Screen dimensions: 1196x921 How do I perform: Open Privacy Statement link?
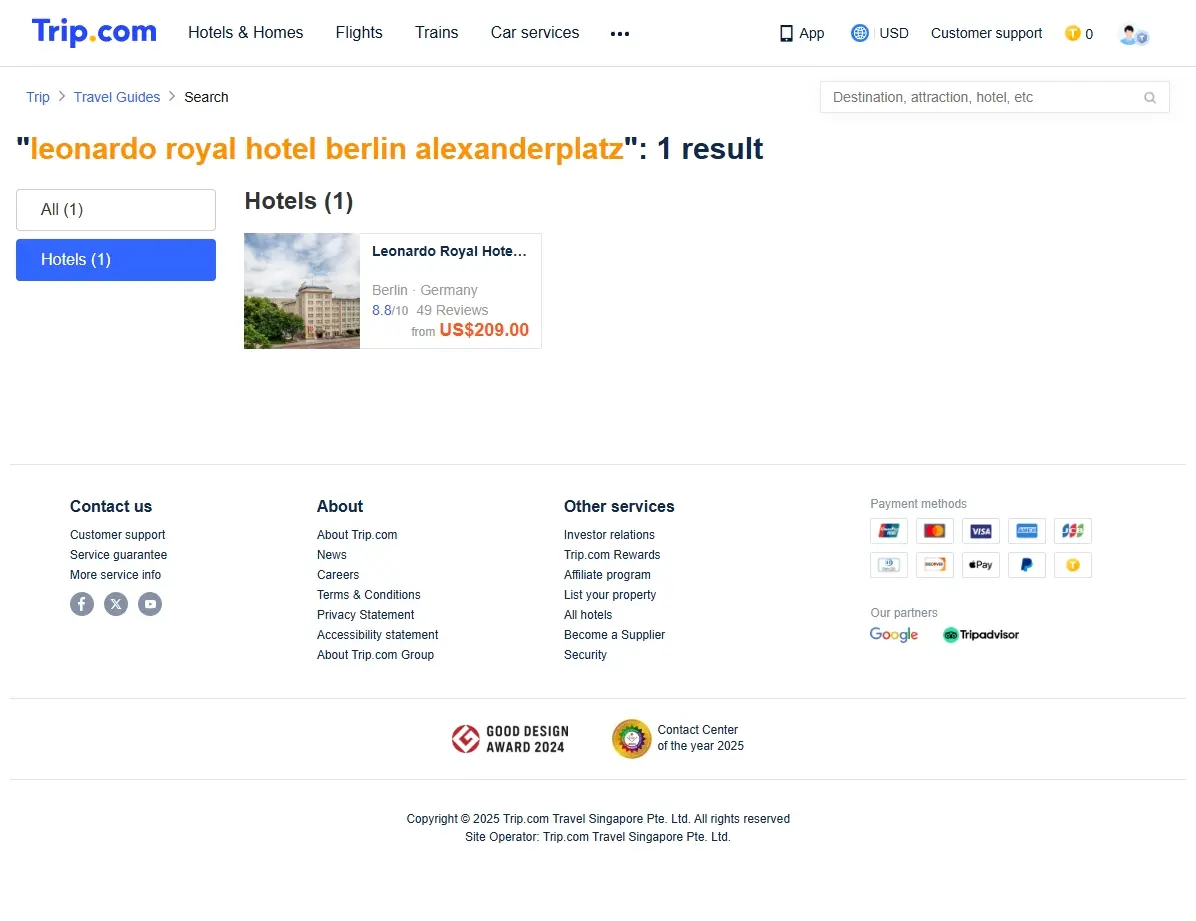(x=365, y=614)
